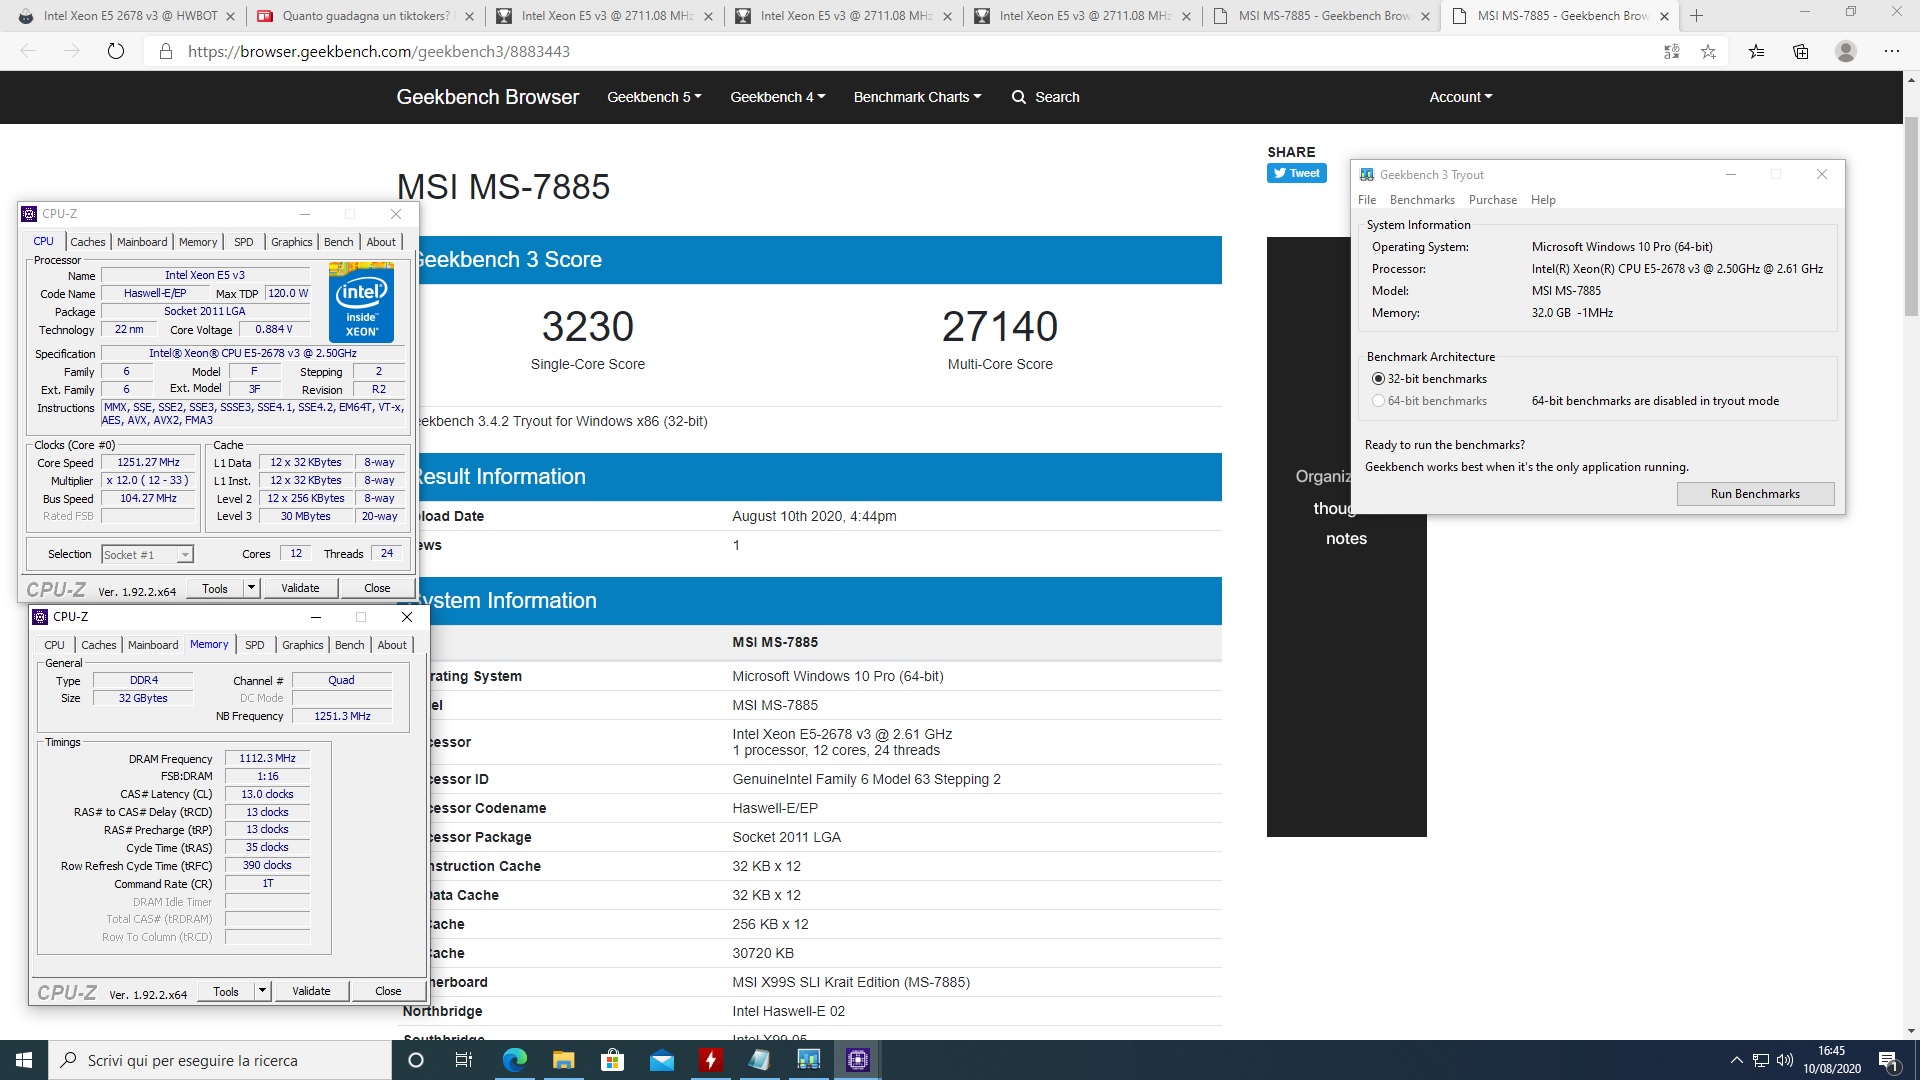Open File menu in Geekbench 3 Tryout

pyautogui.click(x=1367, y=200)
